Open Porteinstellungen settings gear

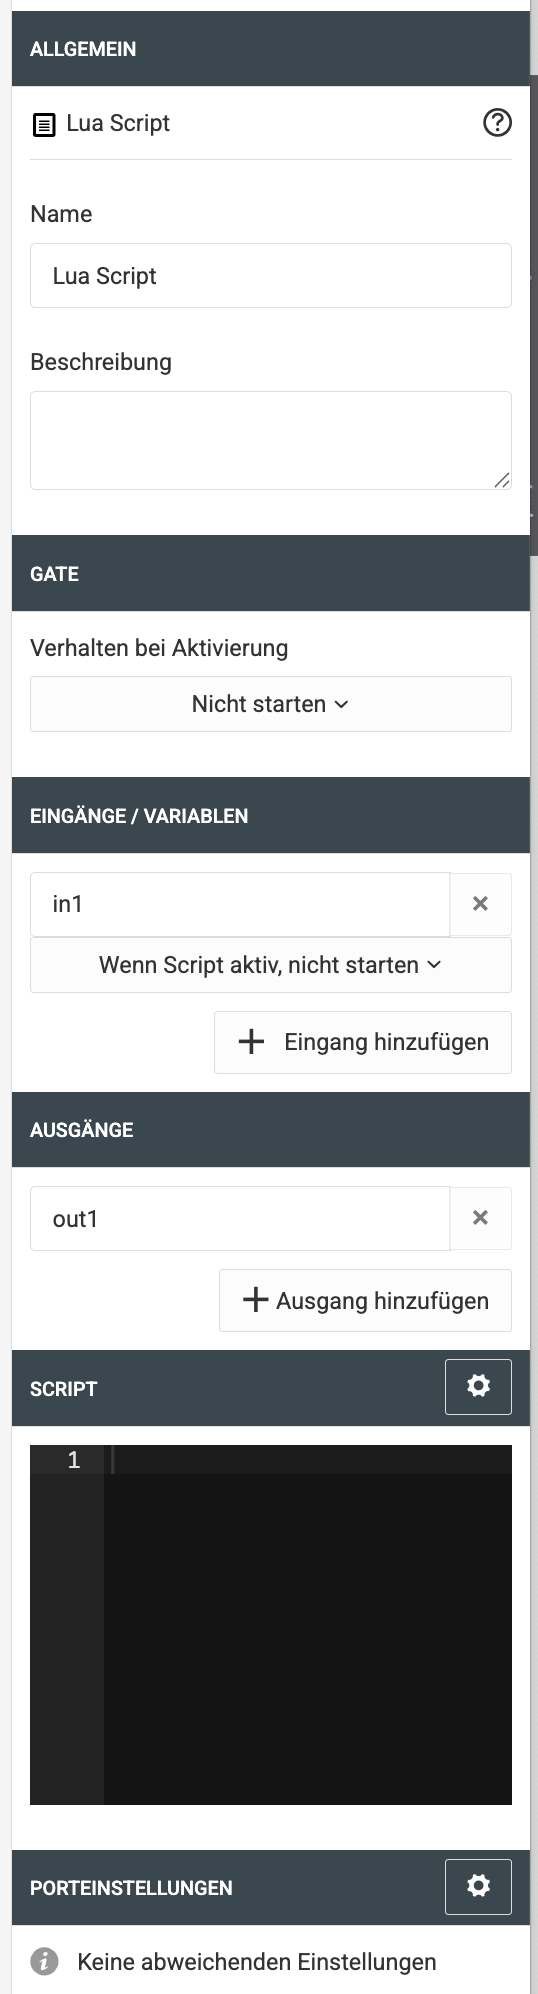point(478,1886)
